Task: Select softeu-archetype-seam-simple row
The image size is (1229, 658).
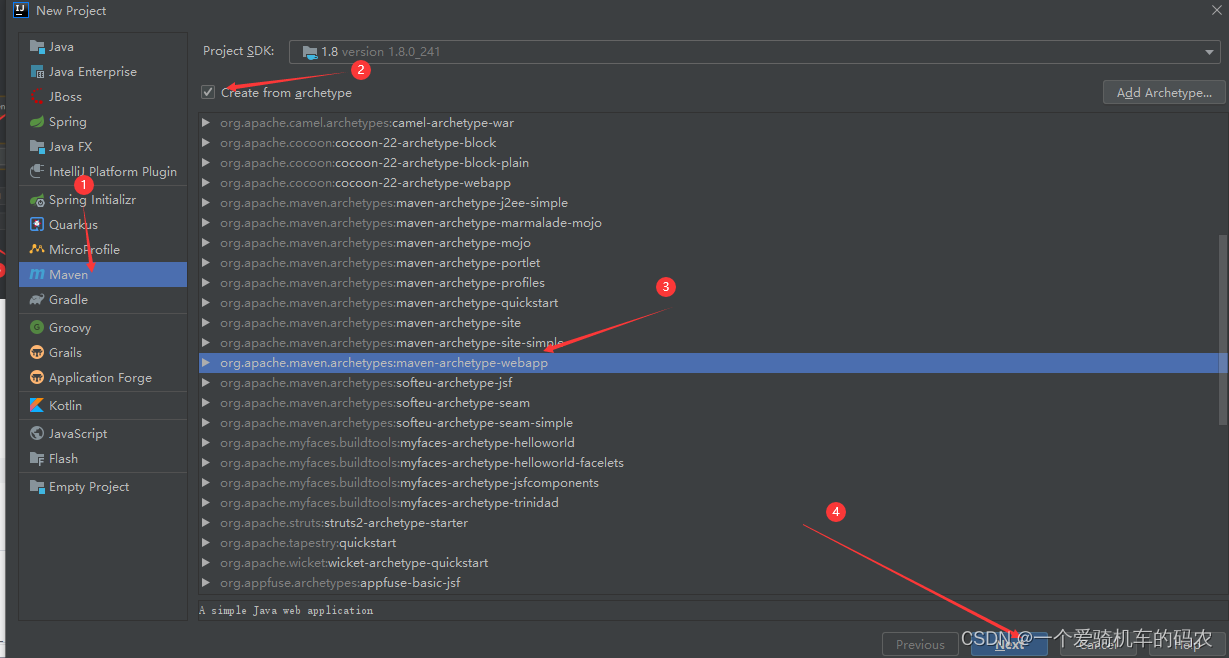Action: pyautogui.click(x=708, y=423)
